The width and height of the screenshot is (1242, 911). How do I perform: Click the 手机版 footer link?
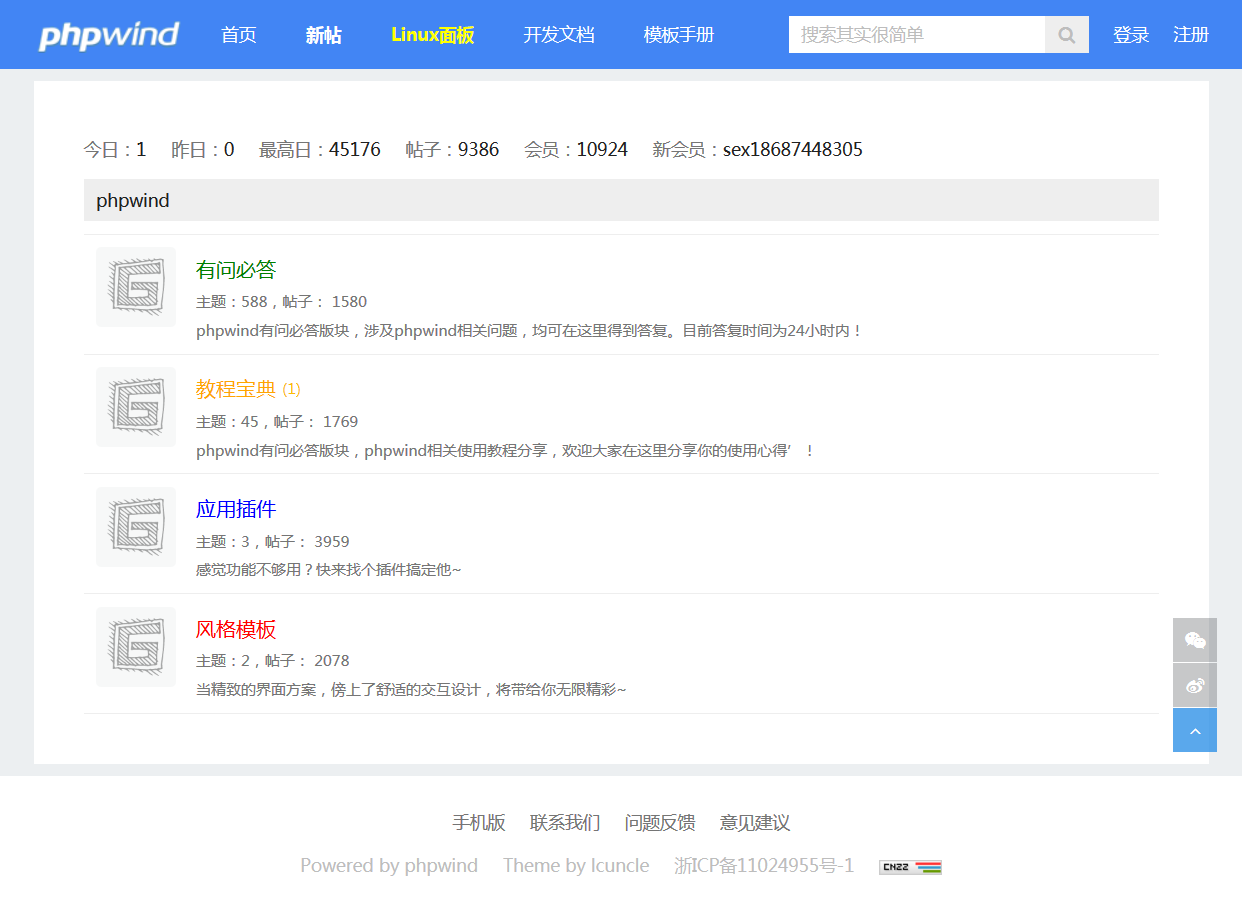(479, 823)
